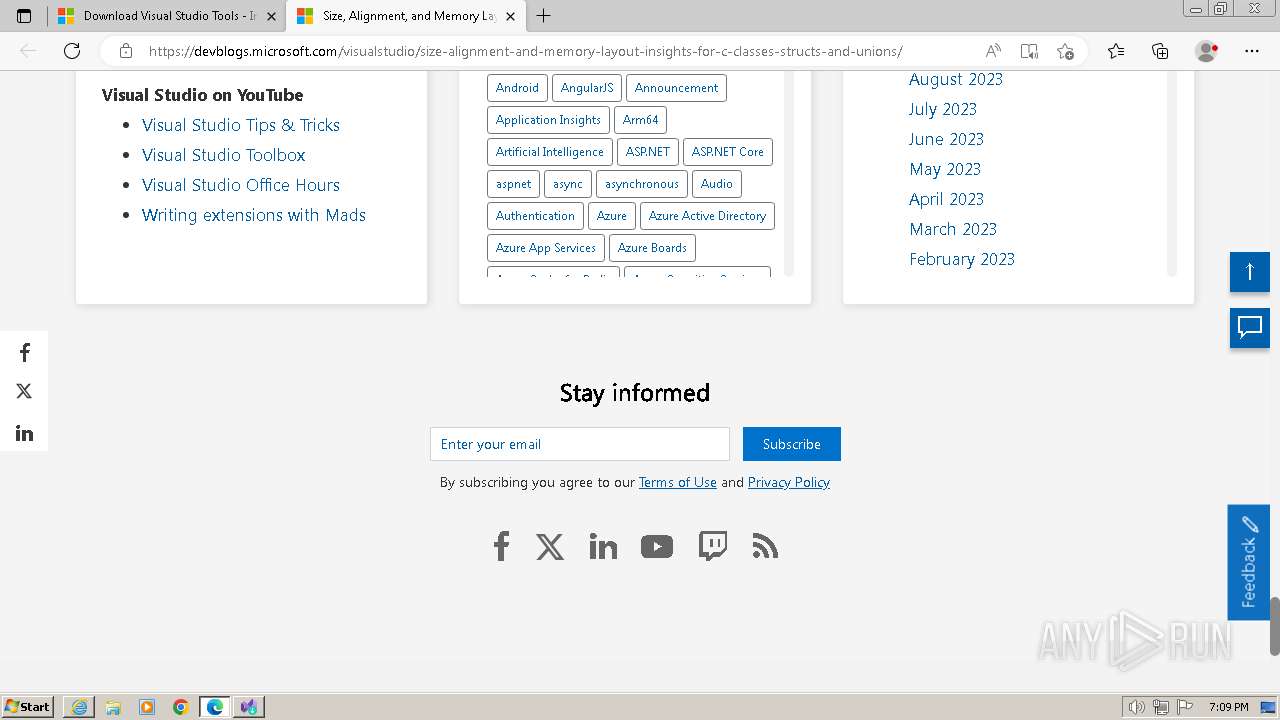This screenshot has width=1280, height=720.
Task: Refresh the page
Action: pyautogui.click(x=72, y=51)
